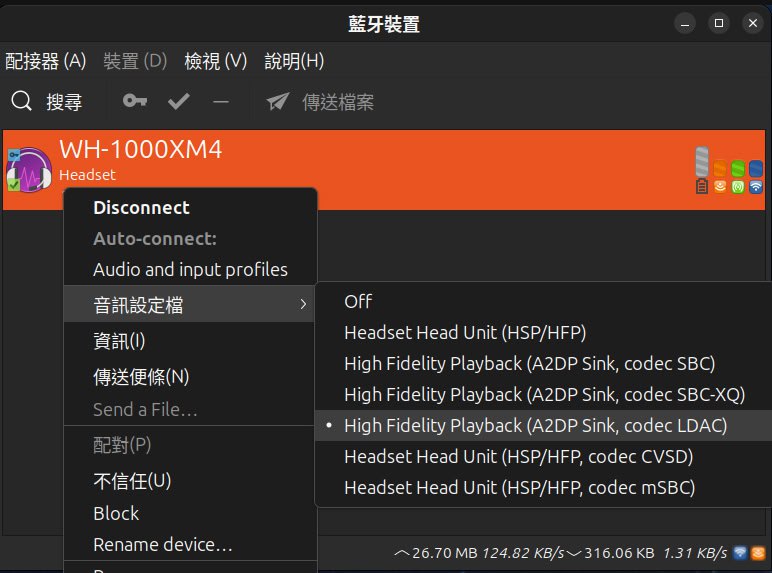Select A2DP Sink codec SBC-XQ profile
Image resolution: width=772 pixels, height=573 pixels.
(543, 395)
